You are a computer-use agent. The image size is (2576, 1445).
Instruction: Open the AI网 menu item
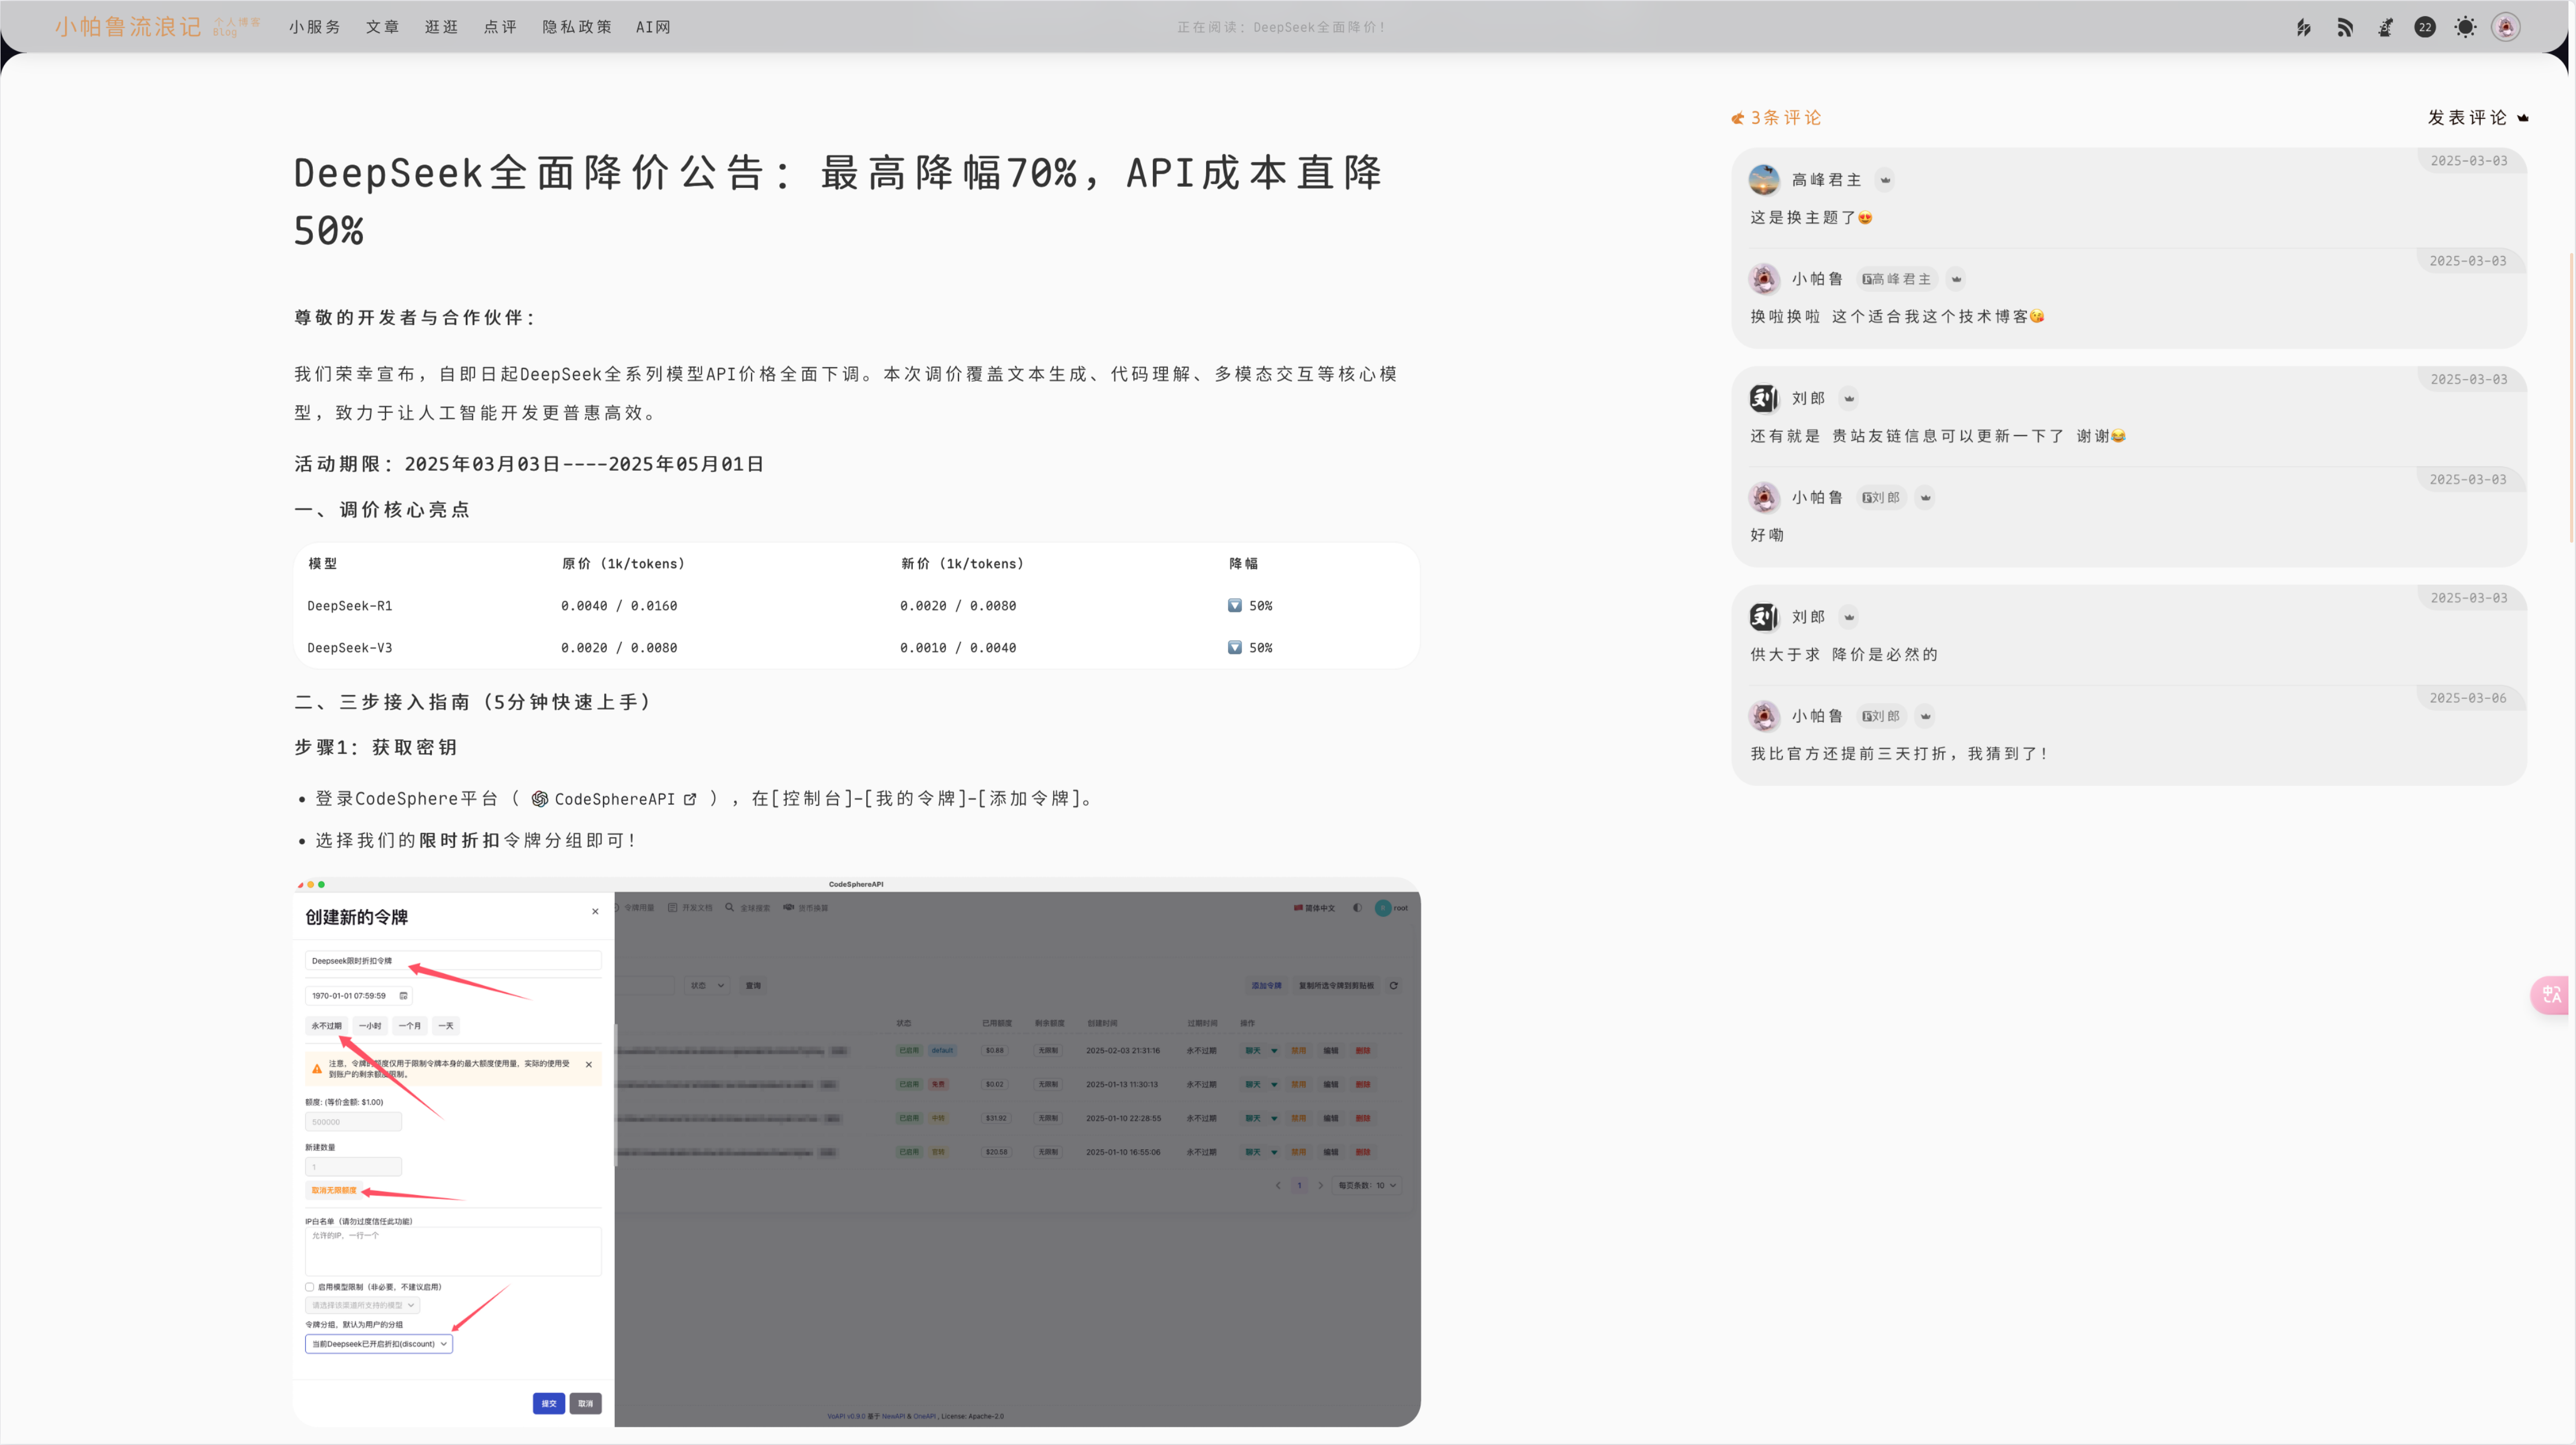coord(653,28)
